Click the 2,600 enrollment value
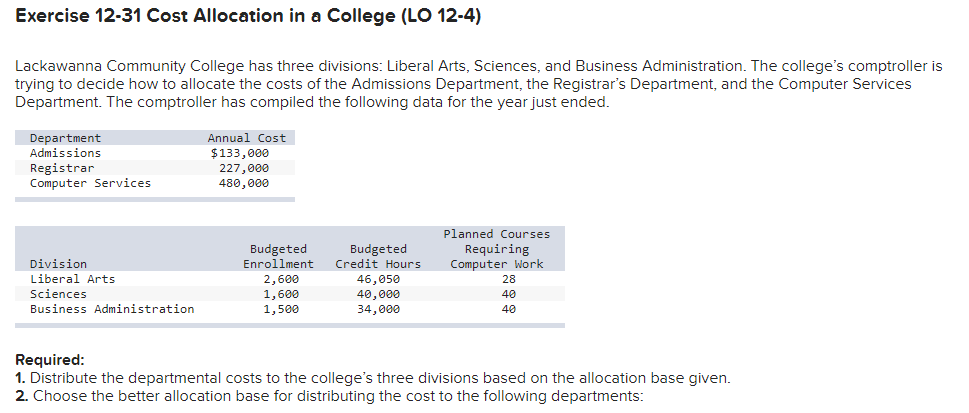The width and height of the screenshot is (969, 413). pos(281,279)
